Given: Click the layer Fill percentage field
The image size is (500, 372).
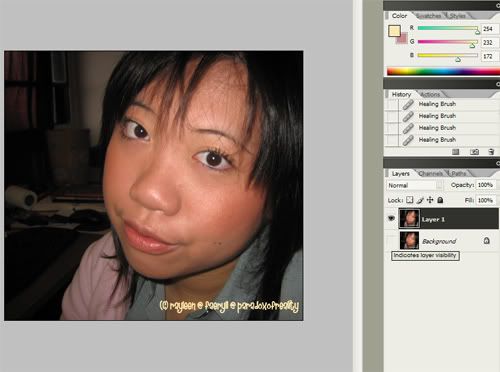Looking at the screenshot, I should pyautogui.click(x=486, y=200).
